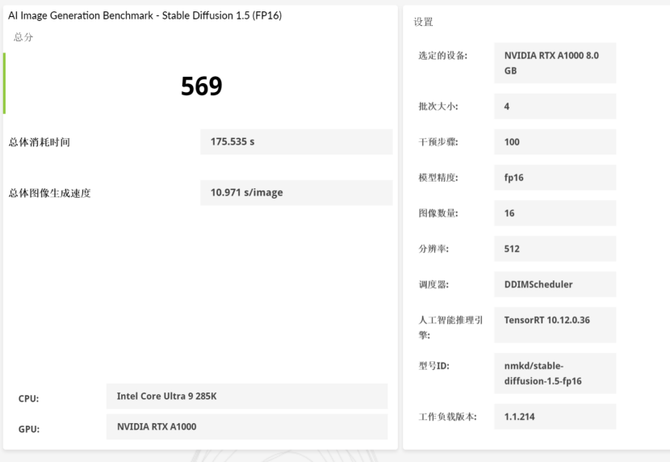Click the benchmark score 569
This screenshot has height=462, width=670.
[201, 86]
